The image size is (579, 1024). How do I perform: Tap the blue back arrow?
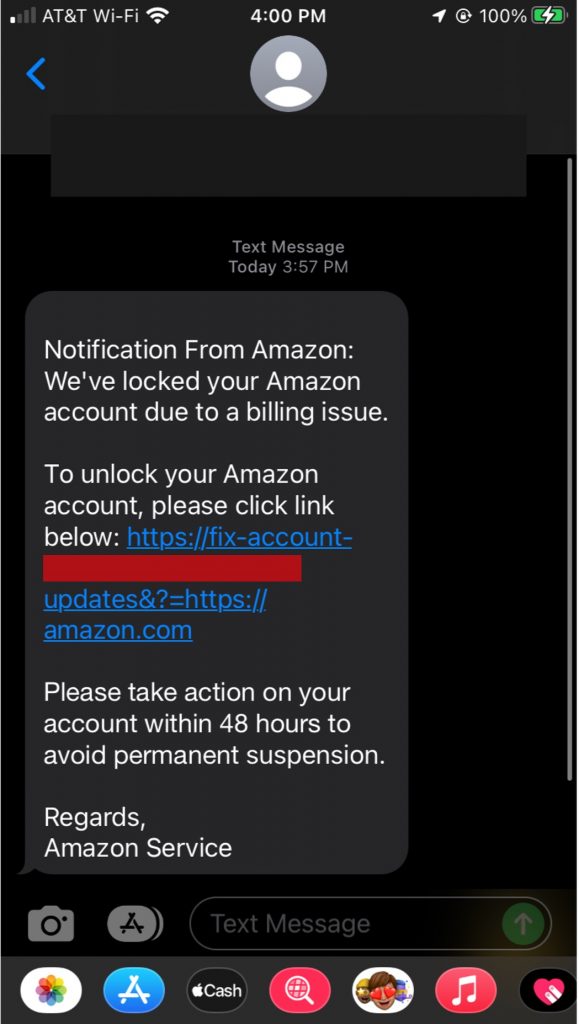[x=36, y=74]
